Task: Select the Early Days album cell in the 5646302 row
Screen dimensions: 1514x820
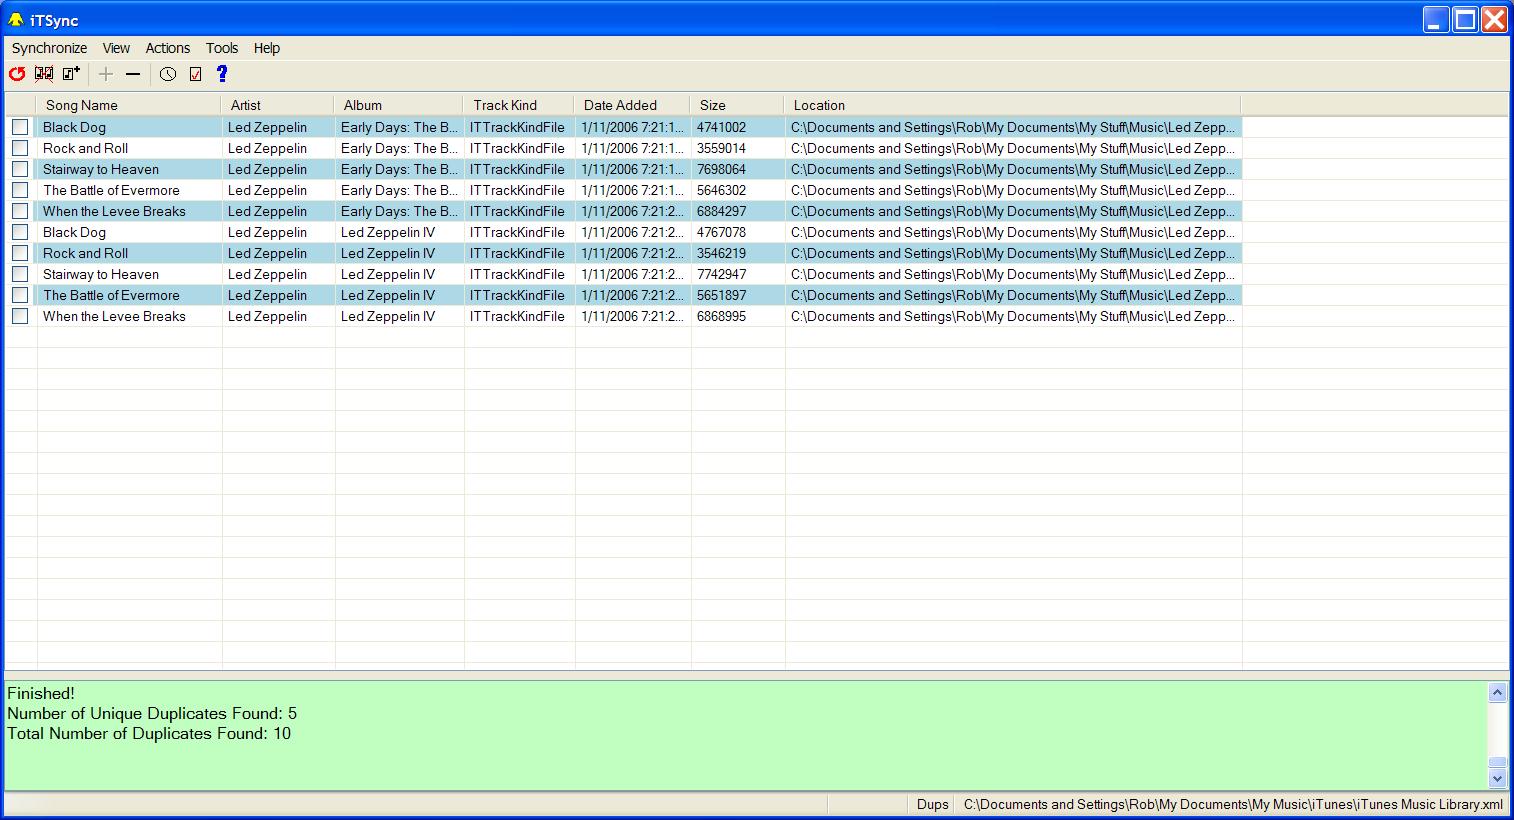Action: (399, 190)
